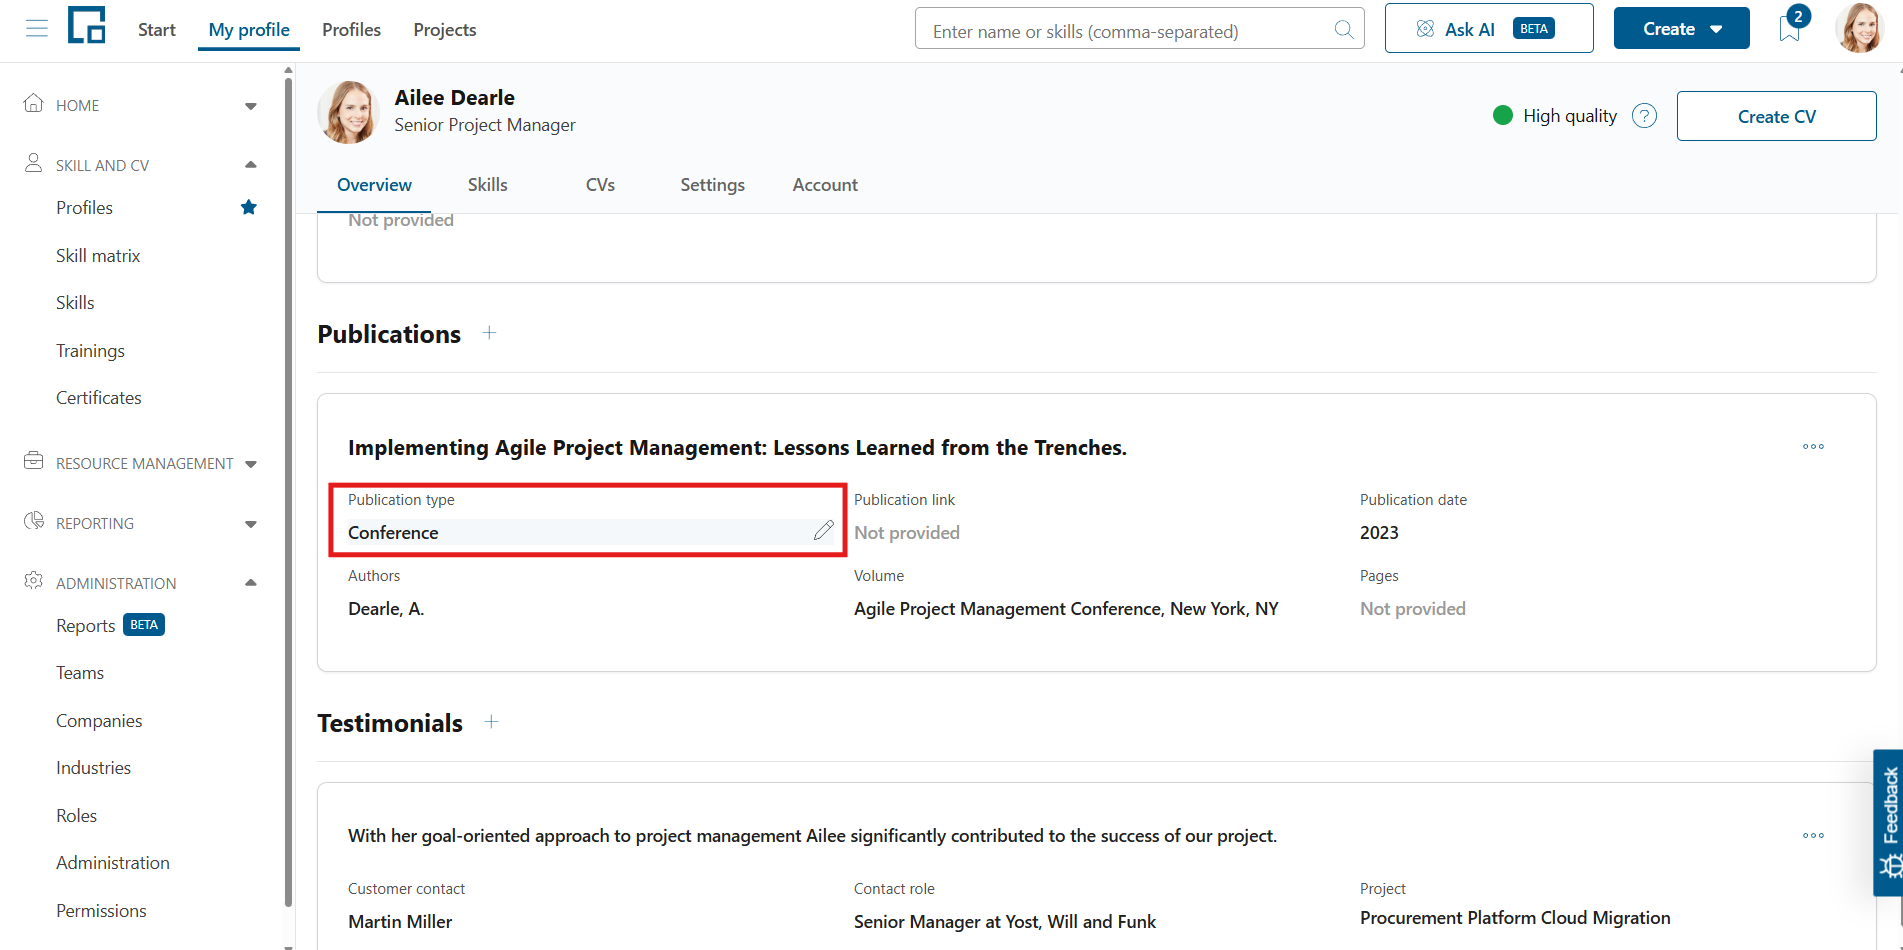Edit the Publication type with pencil icon
Image resolution: width=1903 pixels, height=950 pixels.
pyautogui.click(x=823, y=531)
